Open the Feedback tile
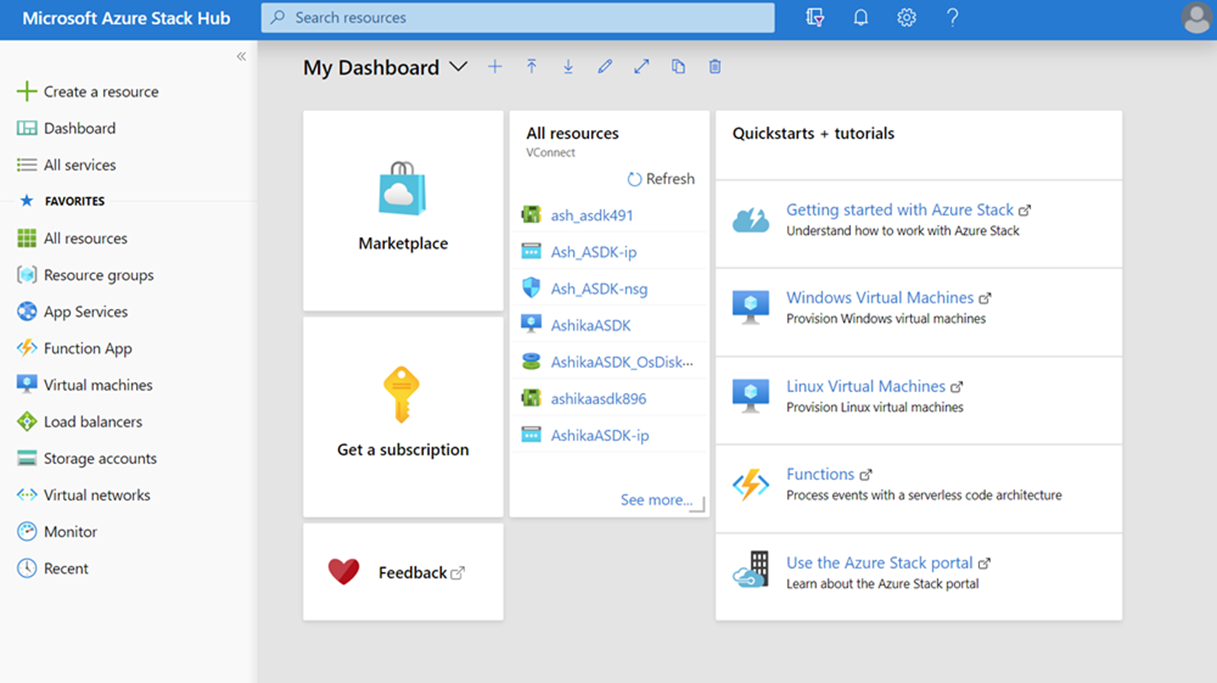This screenshot has height=683, width=1217. (x=403, y=572)
